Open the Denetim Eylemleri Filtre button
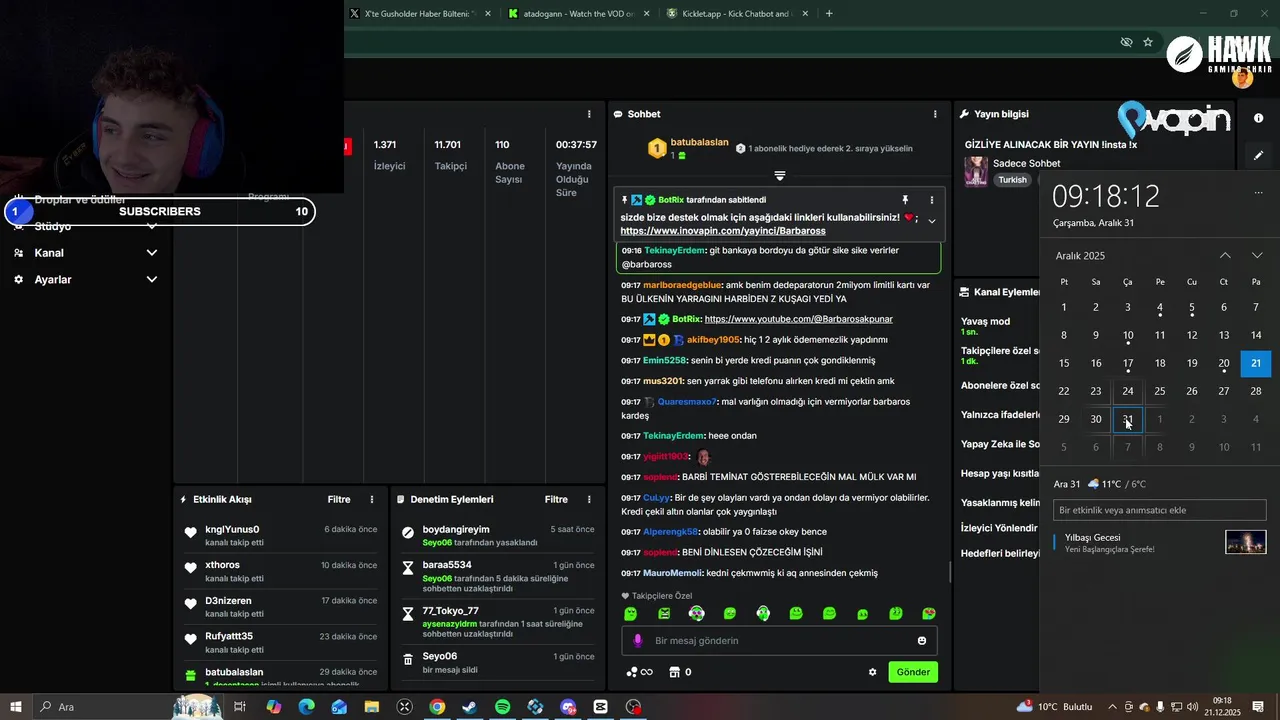 pyautogui.click(x=556, y=499)
